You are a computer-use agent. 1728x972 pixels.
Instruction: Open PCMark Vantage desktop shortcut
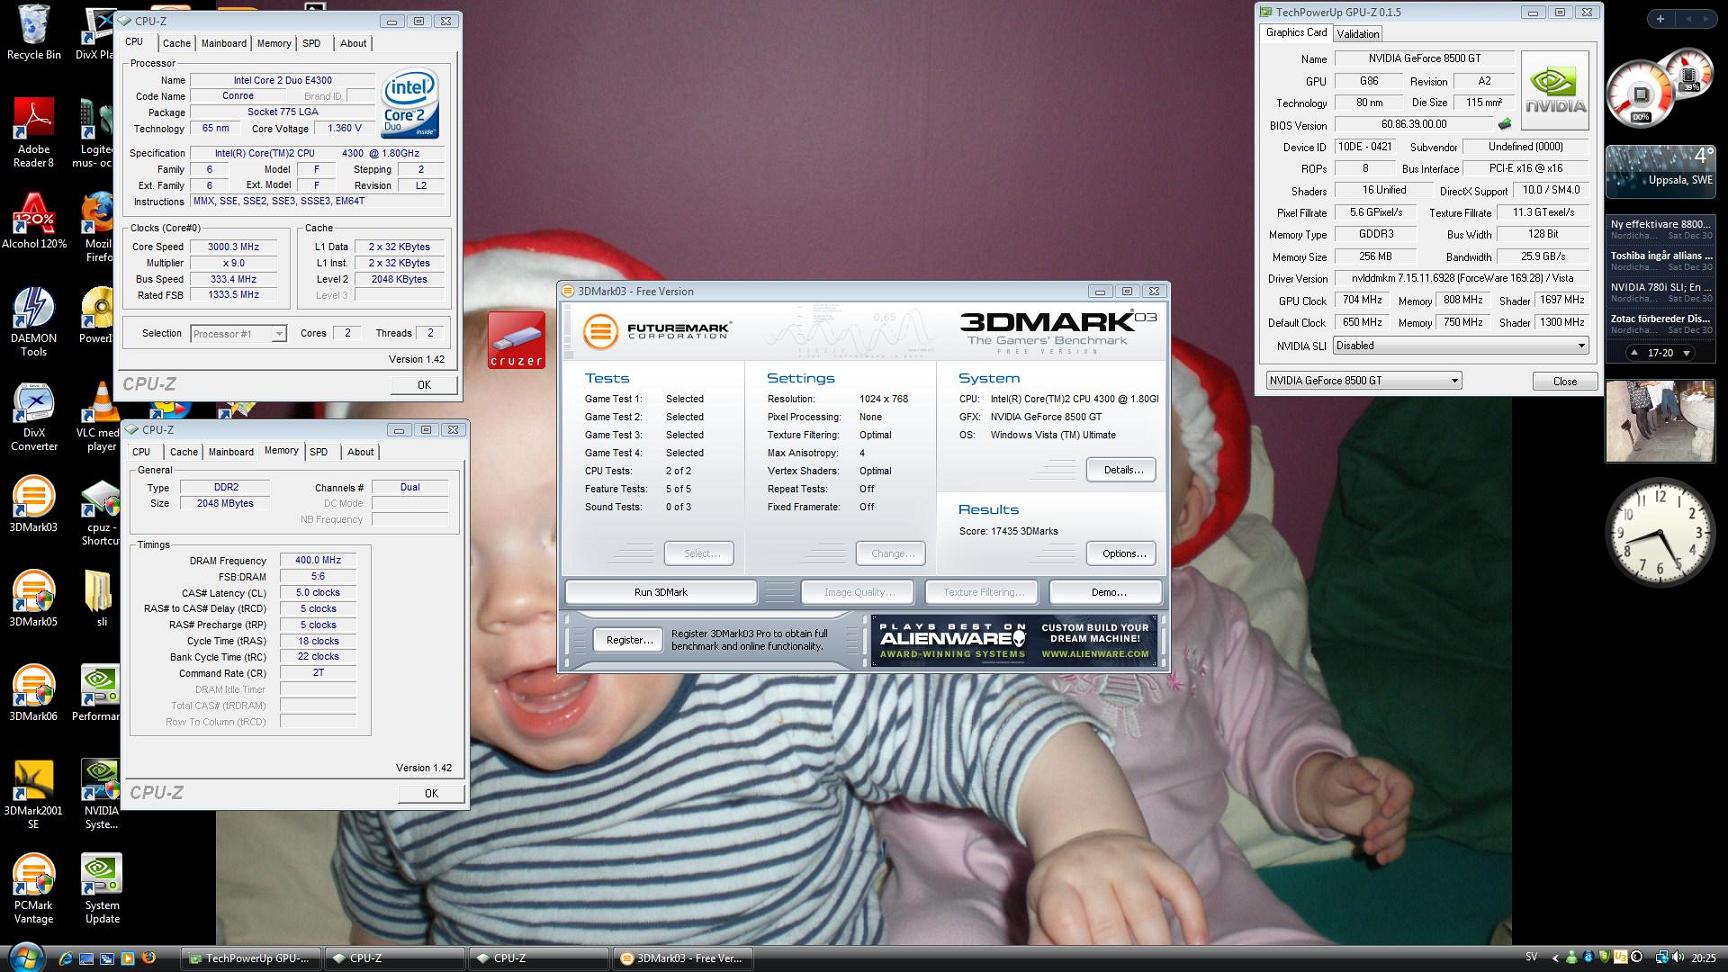click(33, 889)
